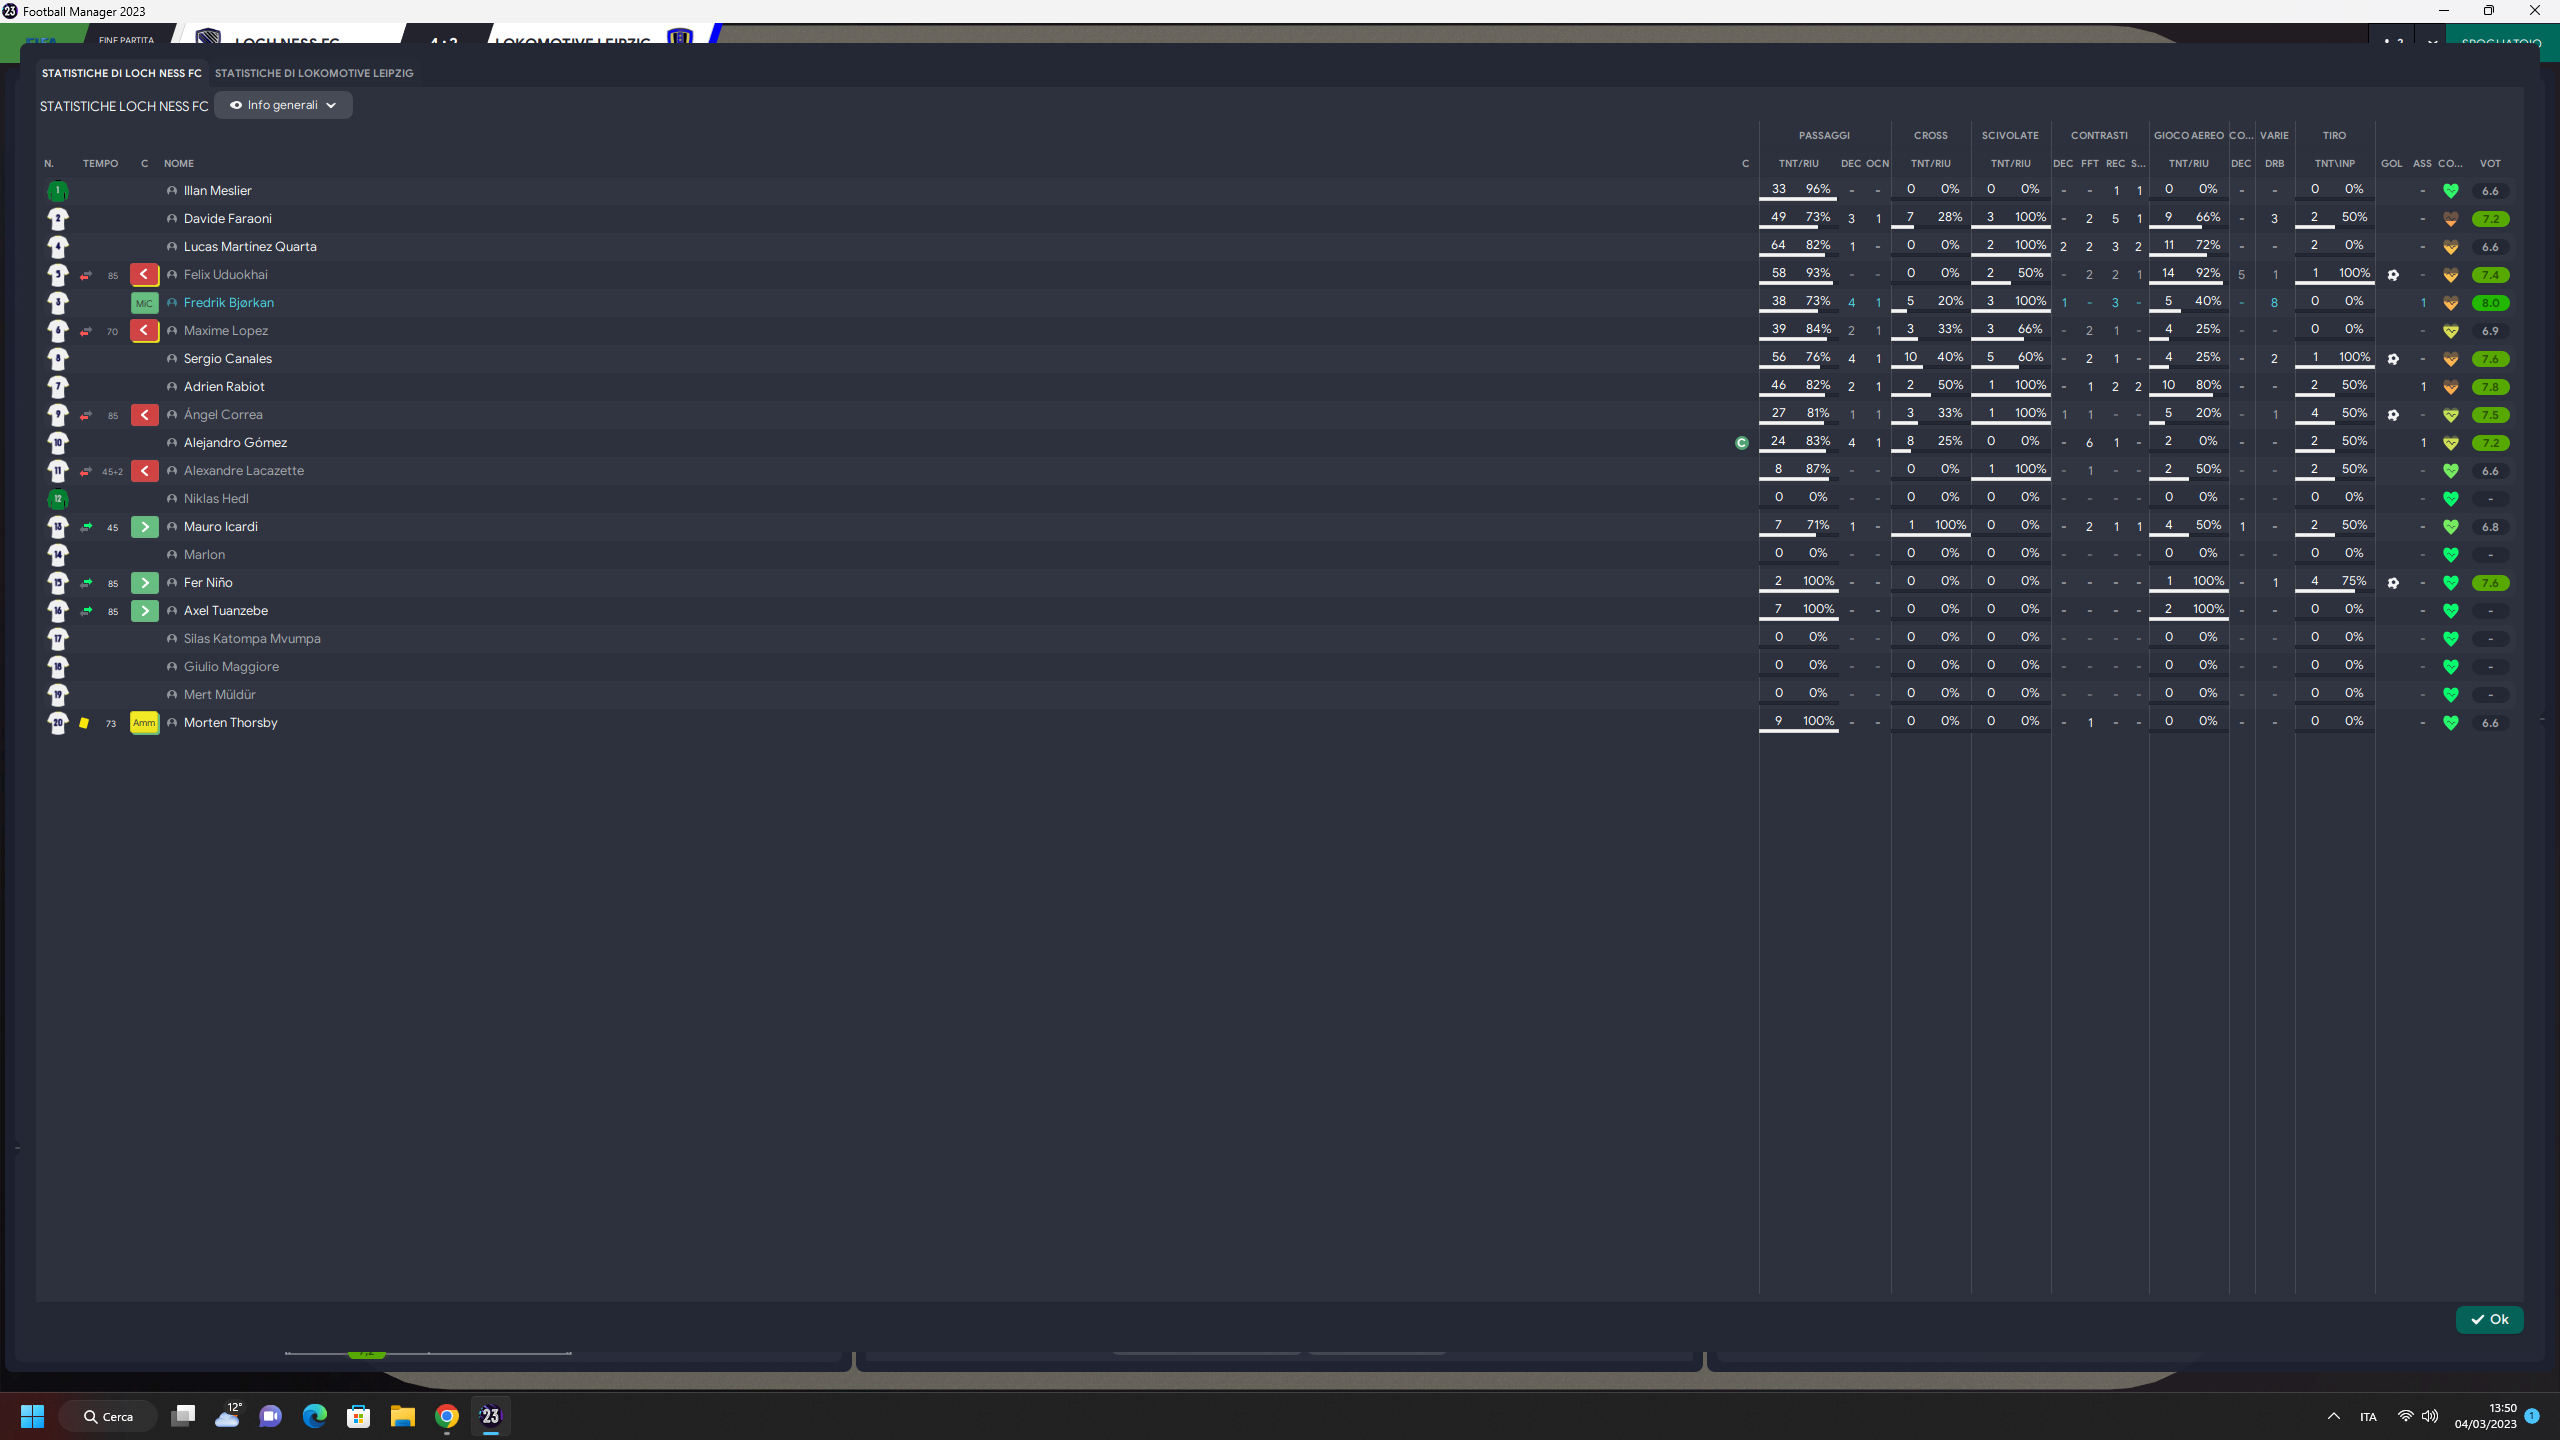
Task: Click the Fine Partita tab in the header
Action: coord(127,40)
